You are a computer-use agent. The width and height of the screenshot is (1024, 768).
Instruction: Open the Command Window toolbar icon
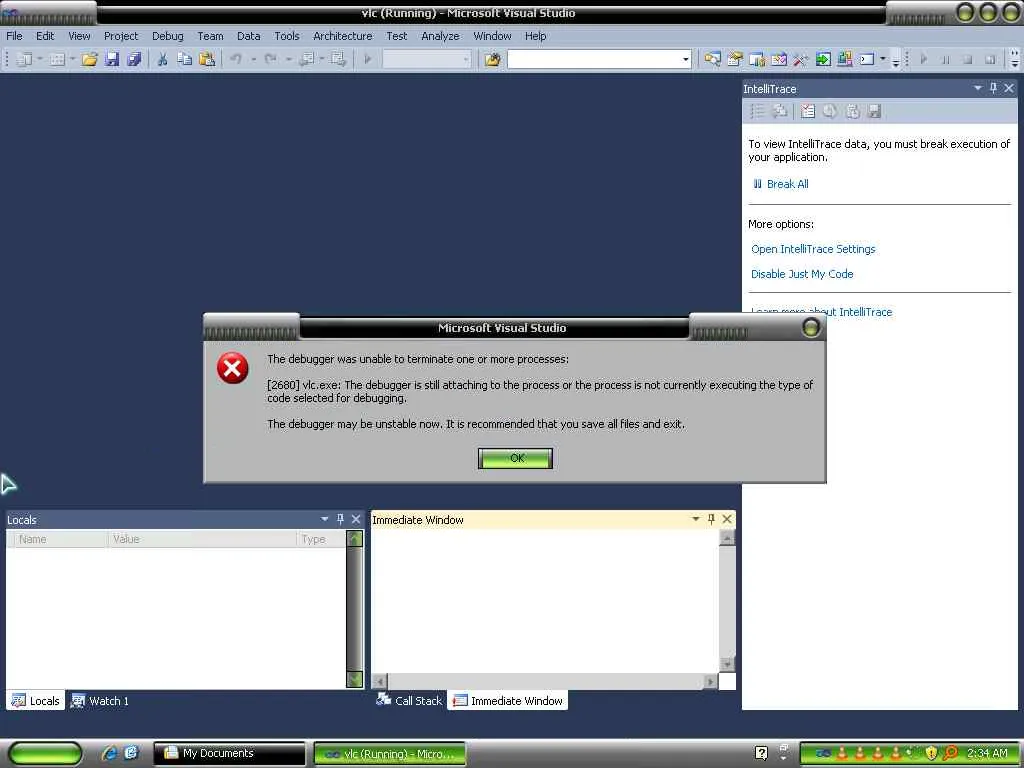pyautogui.click(x=867, y=59)
